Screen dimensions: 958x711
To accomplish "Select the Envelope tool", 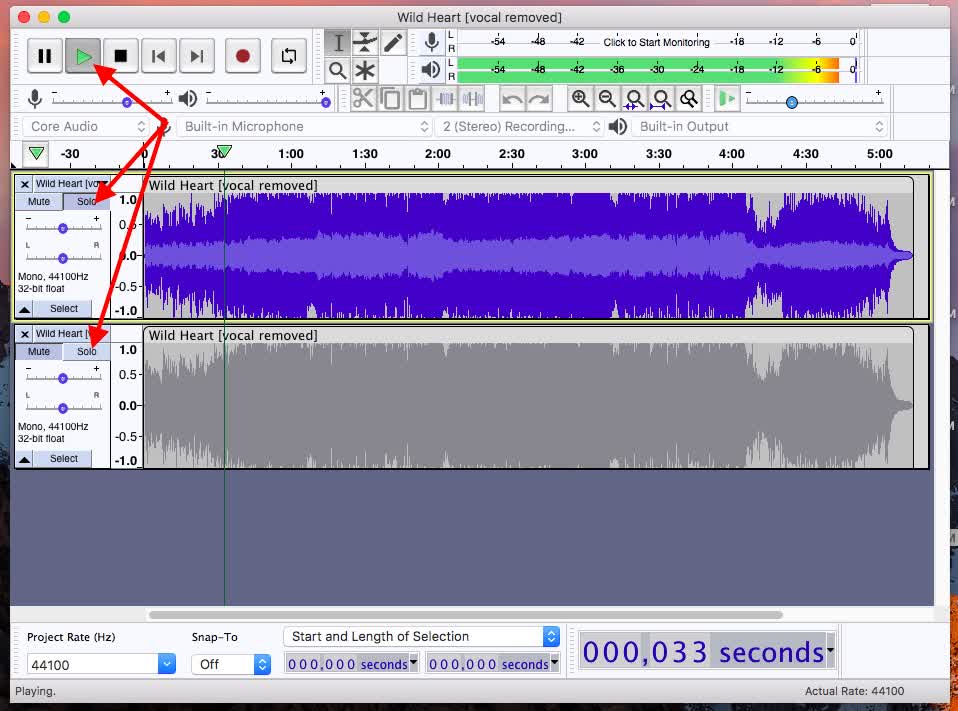I will [x=365, y=42].
